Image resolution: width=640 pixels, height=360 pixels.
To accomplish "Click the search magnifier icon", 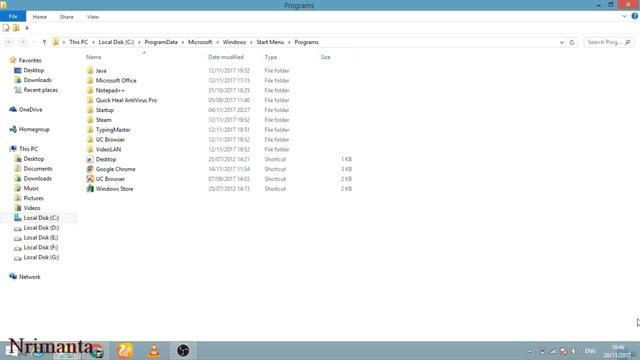I will coord(628,42).
